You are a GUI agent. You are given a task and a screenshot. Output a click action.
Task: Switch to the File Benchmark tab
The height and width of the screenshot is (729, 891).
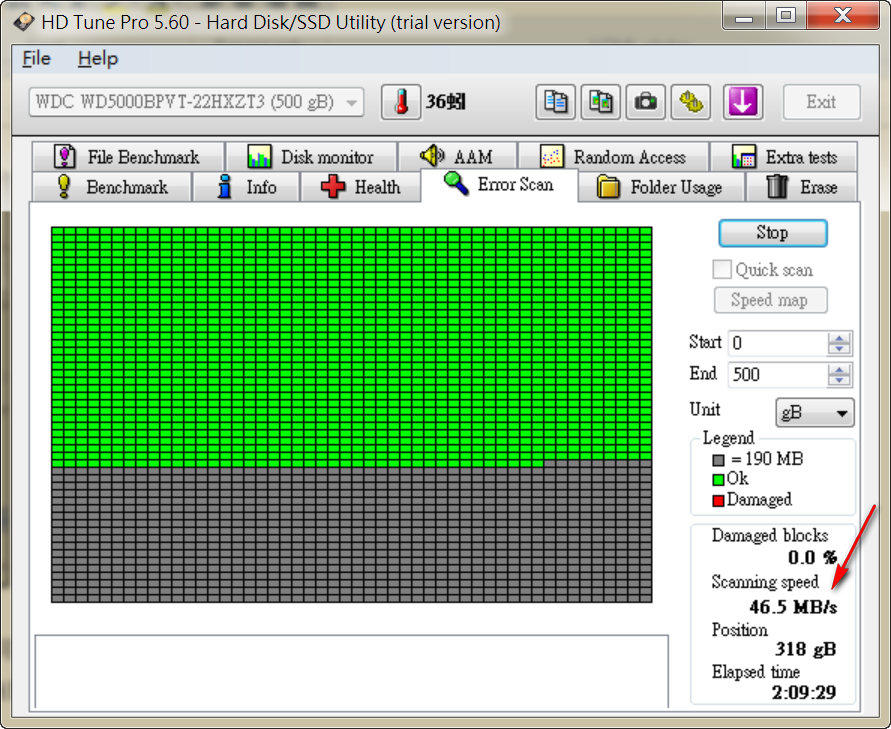coord(128,157)
